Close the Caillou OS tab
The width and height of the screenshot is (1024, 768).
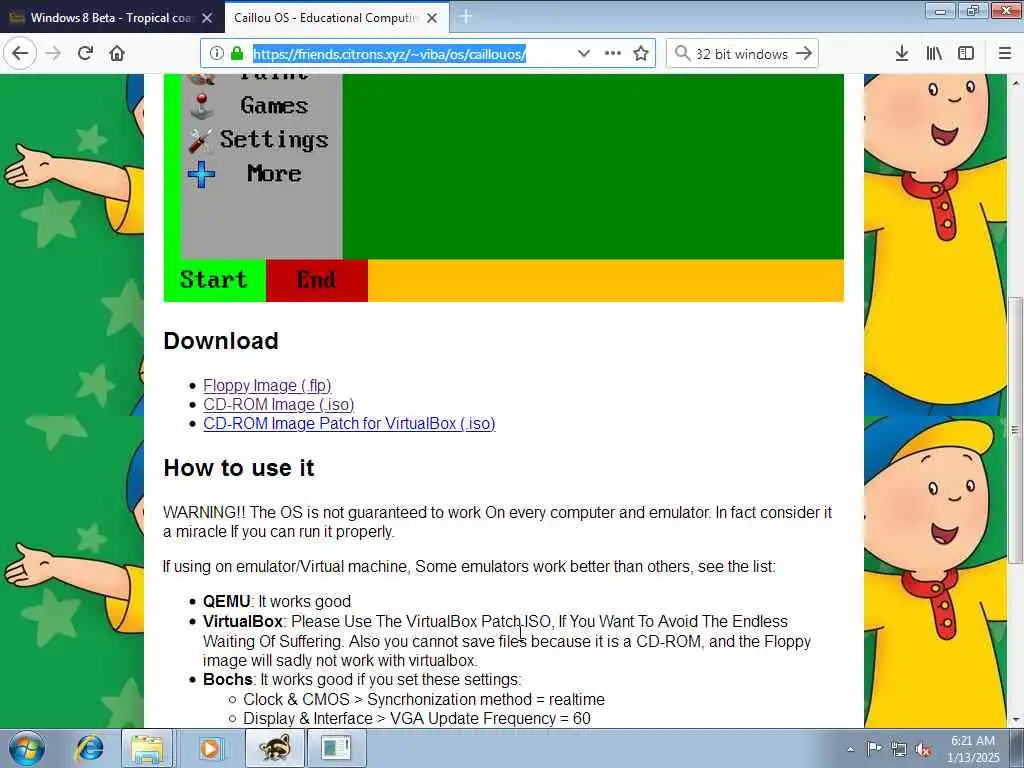pyautogui.click(x=432, y=18)
